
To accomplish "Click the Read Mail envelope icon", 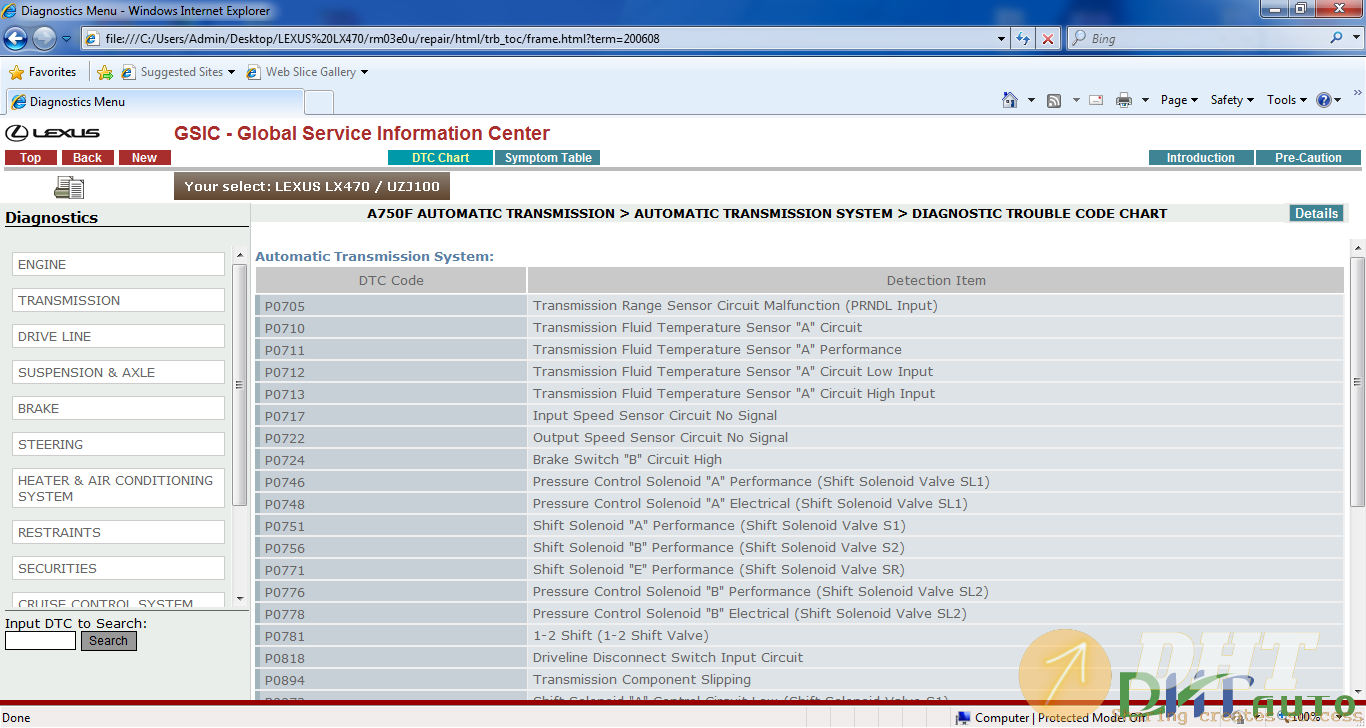I will (1096, 100).
